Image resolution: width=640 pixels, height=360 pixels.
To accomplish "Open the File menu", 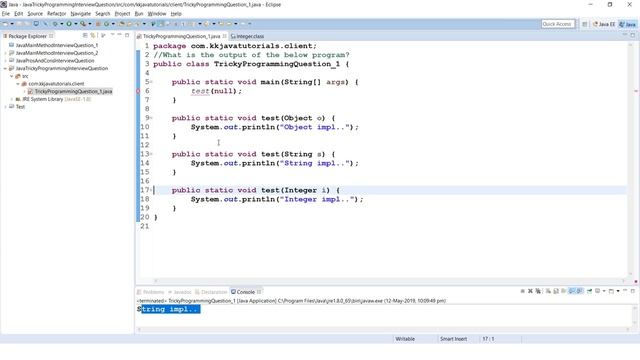I will tap(6, 13).
